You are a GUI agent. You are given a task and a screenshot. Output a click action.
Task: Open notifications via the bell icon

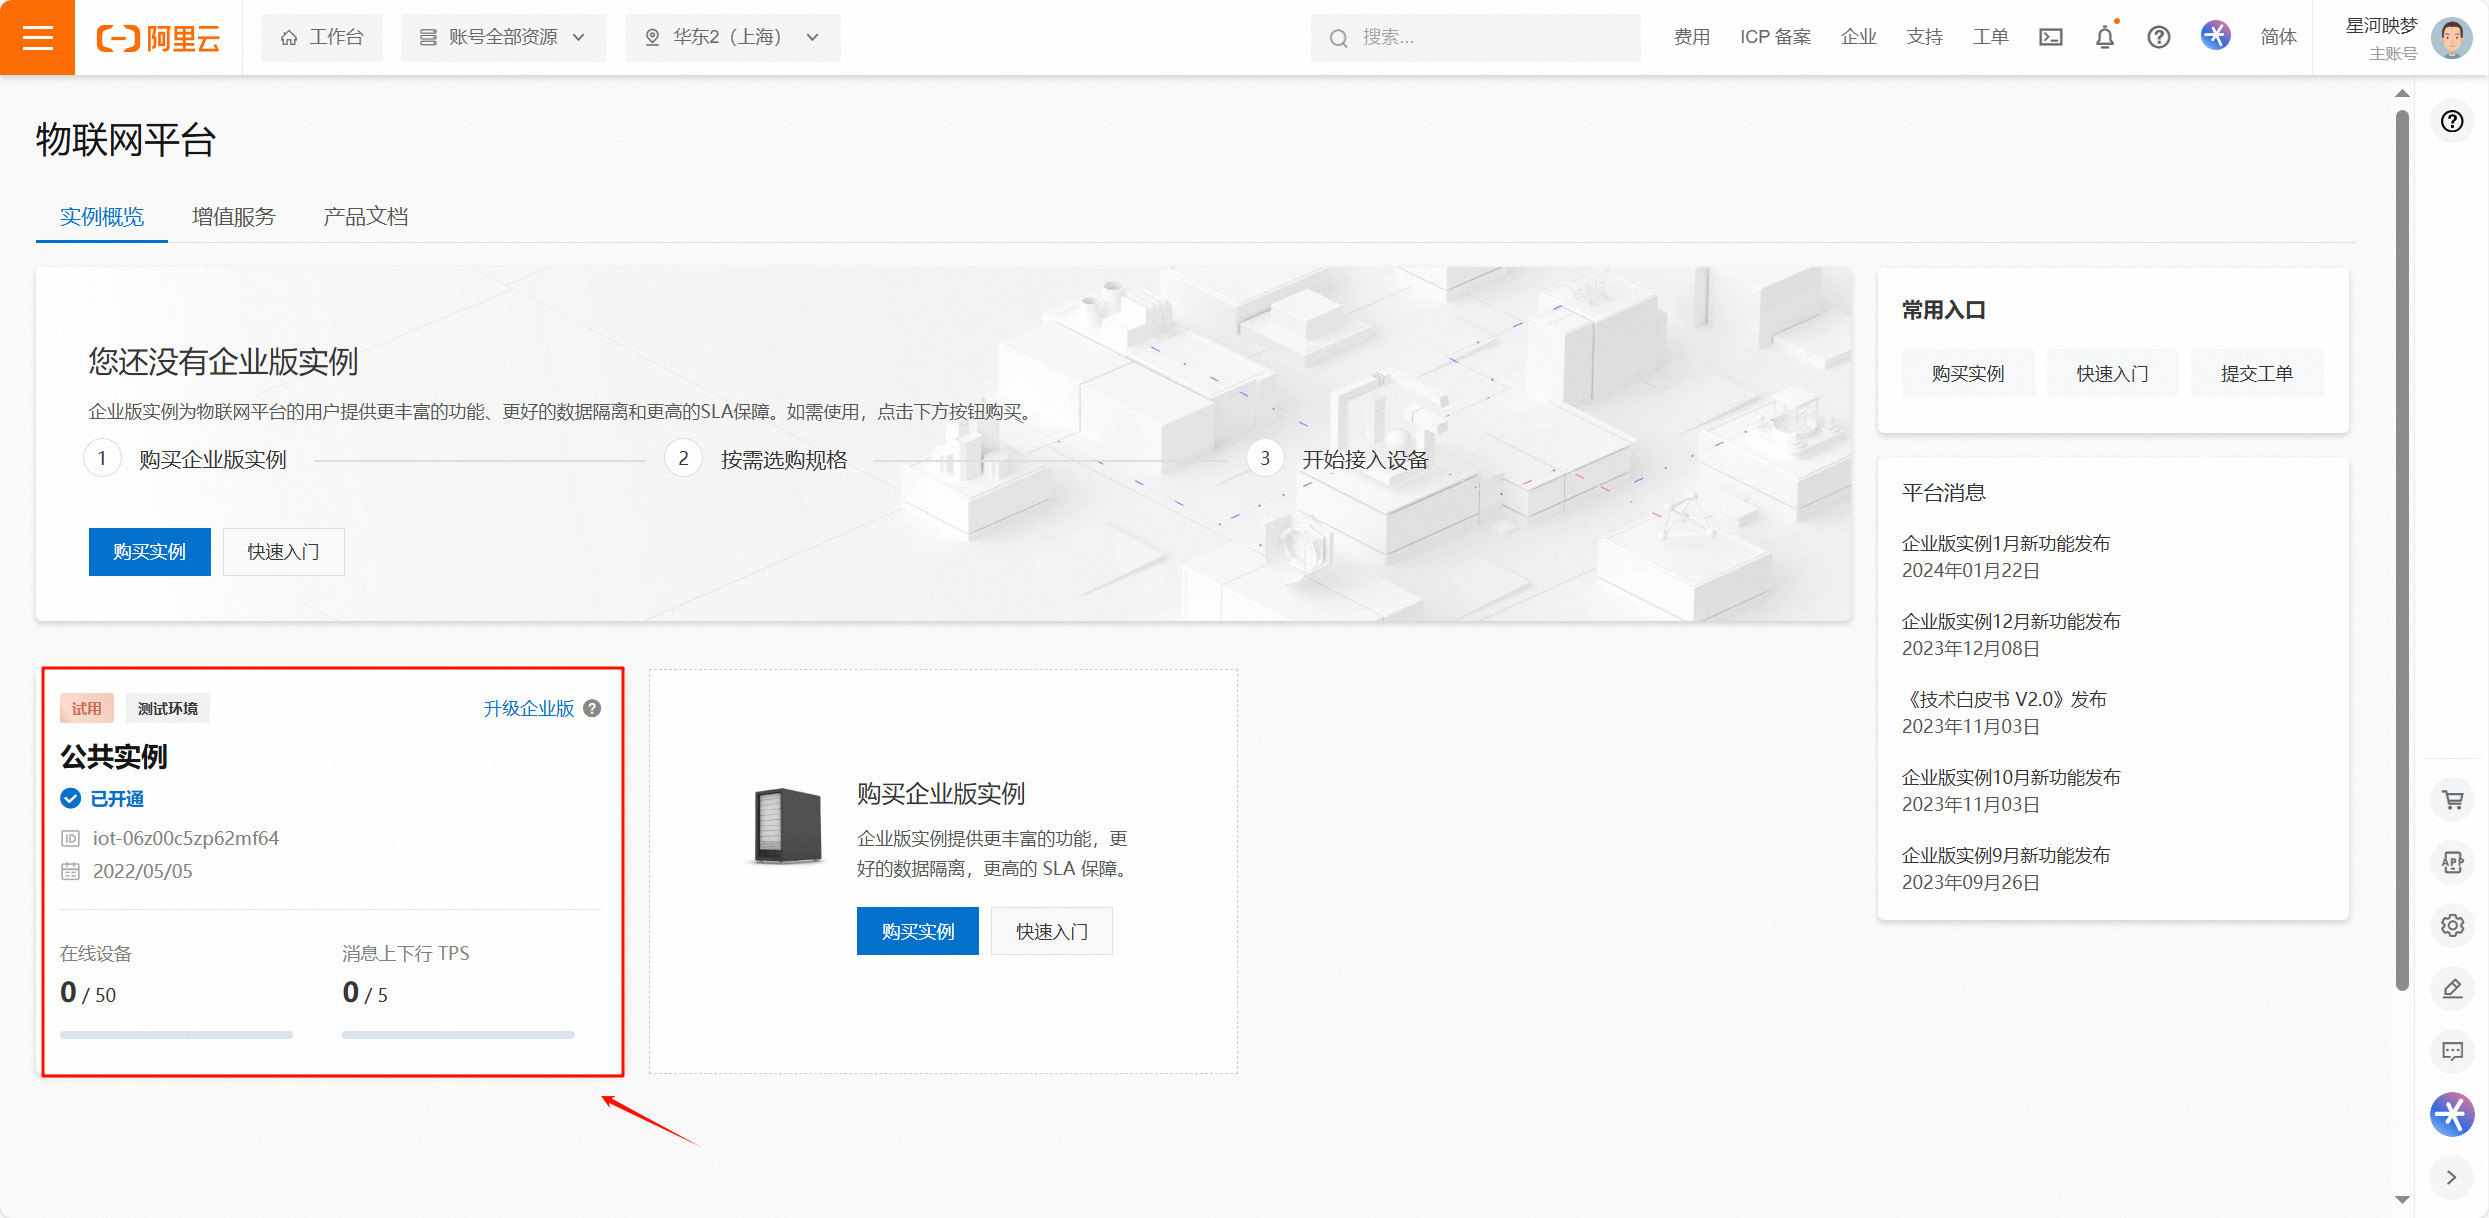pos(2104,37)
